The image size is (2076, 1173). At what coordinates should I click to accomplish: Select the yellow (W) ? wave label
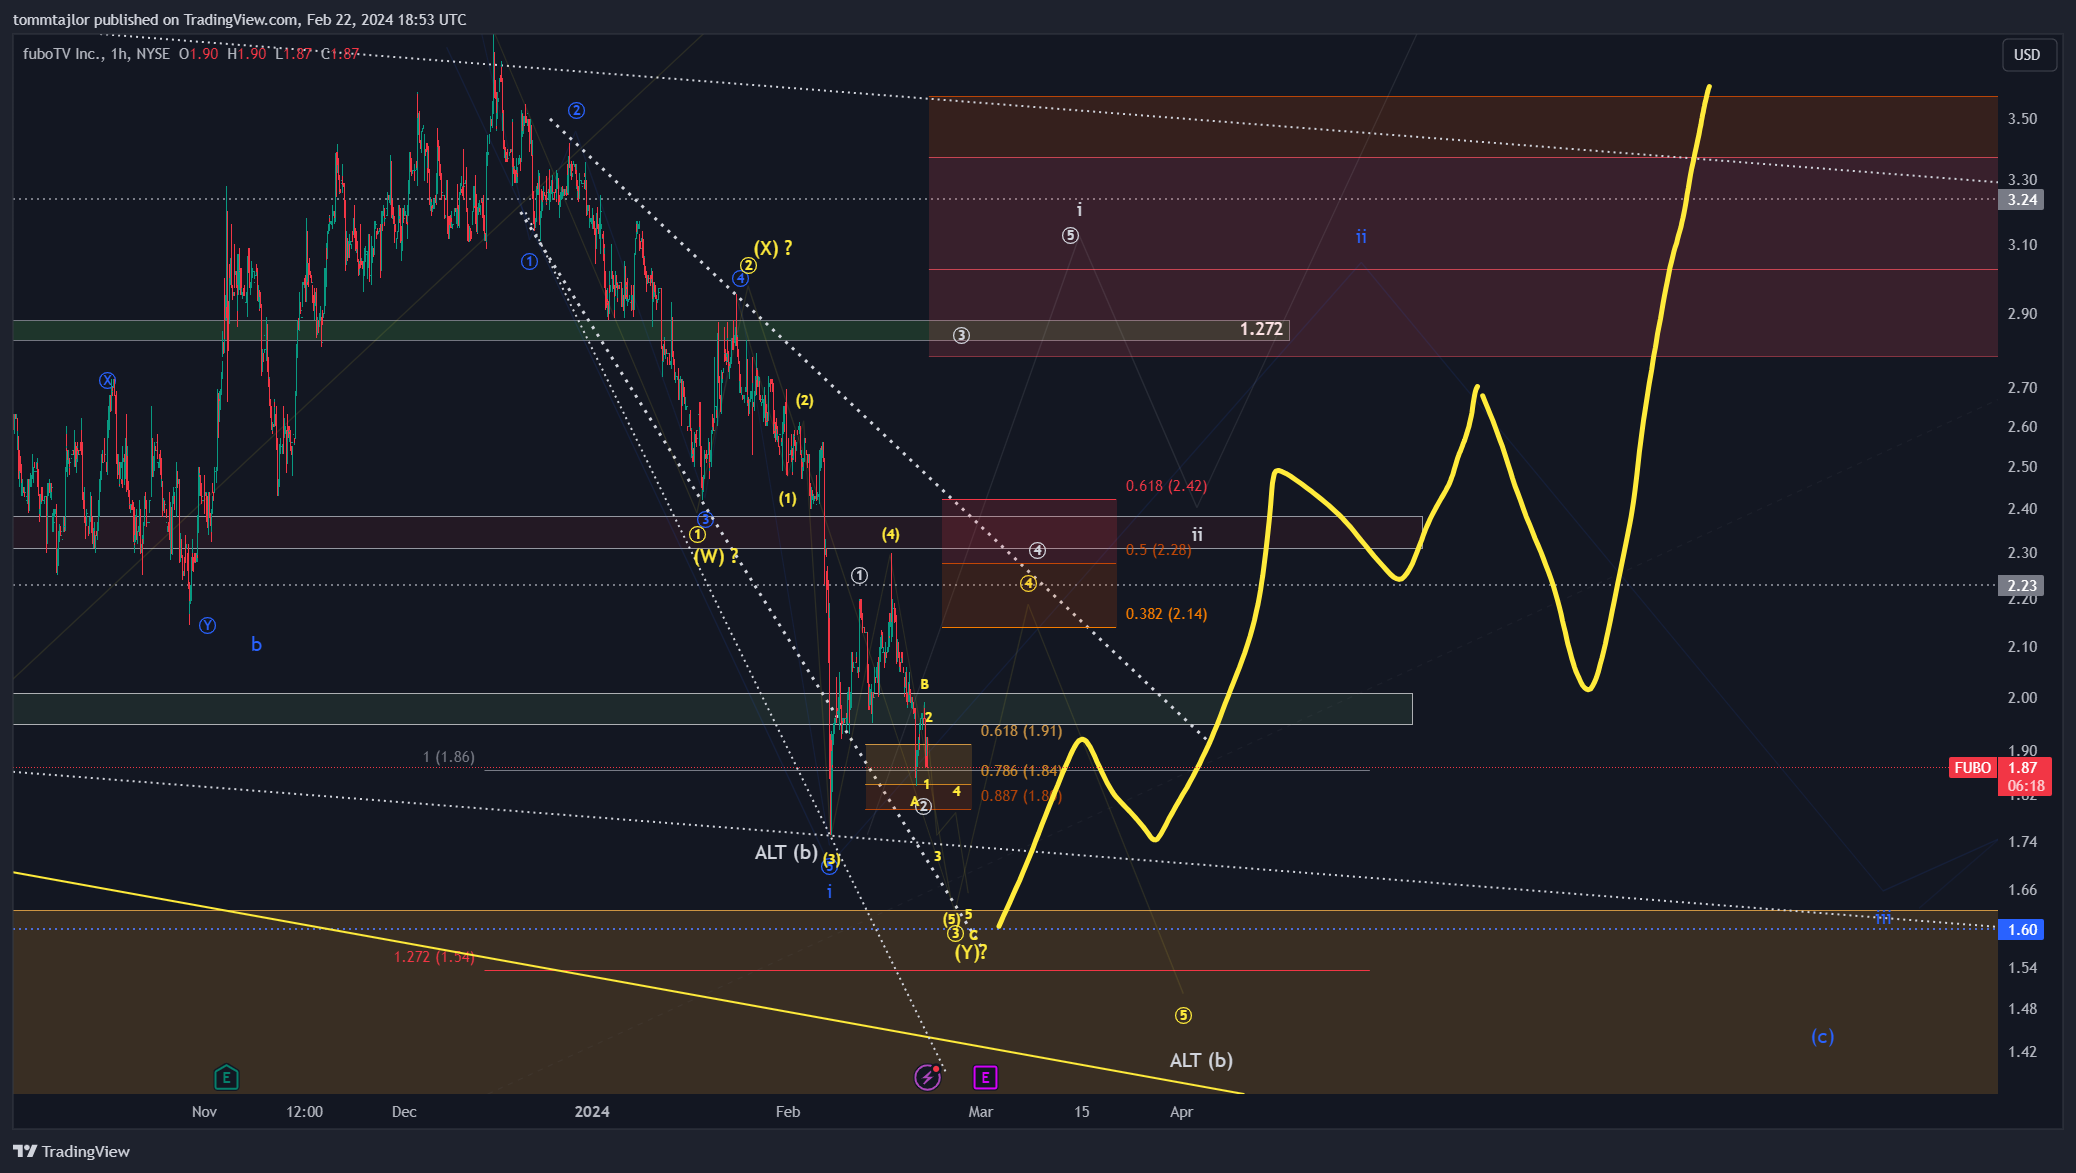716,556
